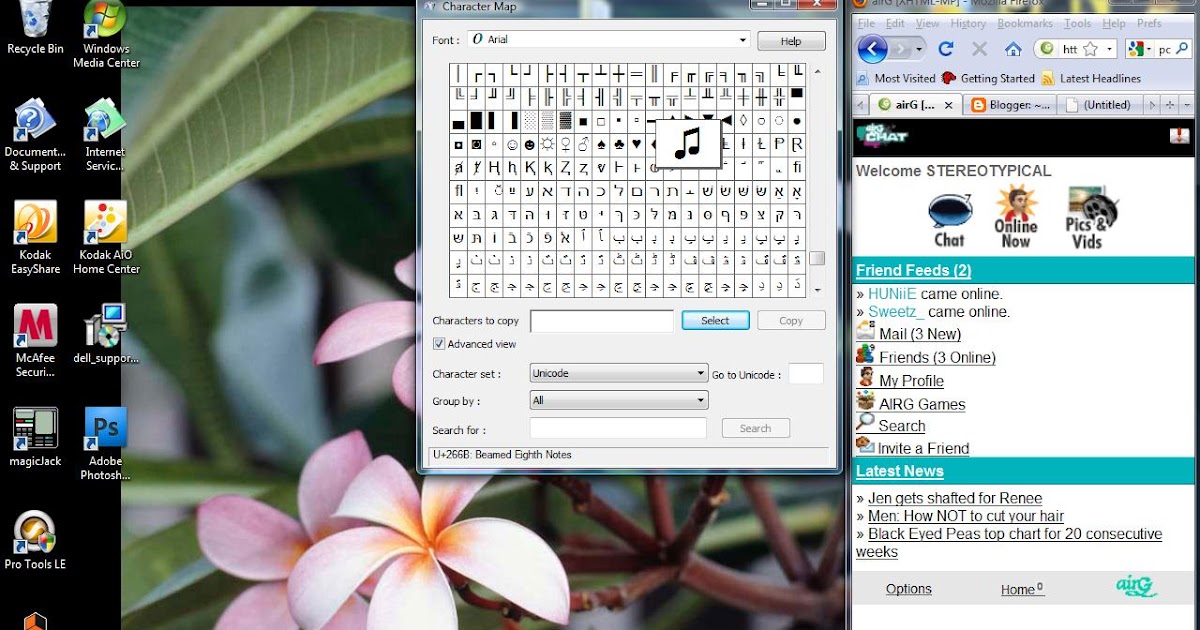
Task: Open Kodak EasyShare desktop shortcut
Action: click(x=36, y=238)
